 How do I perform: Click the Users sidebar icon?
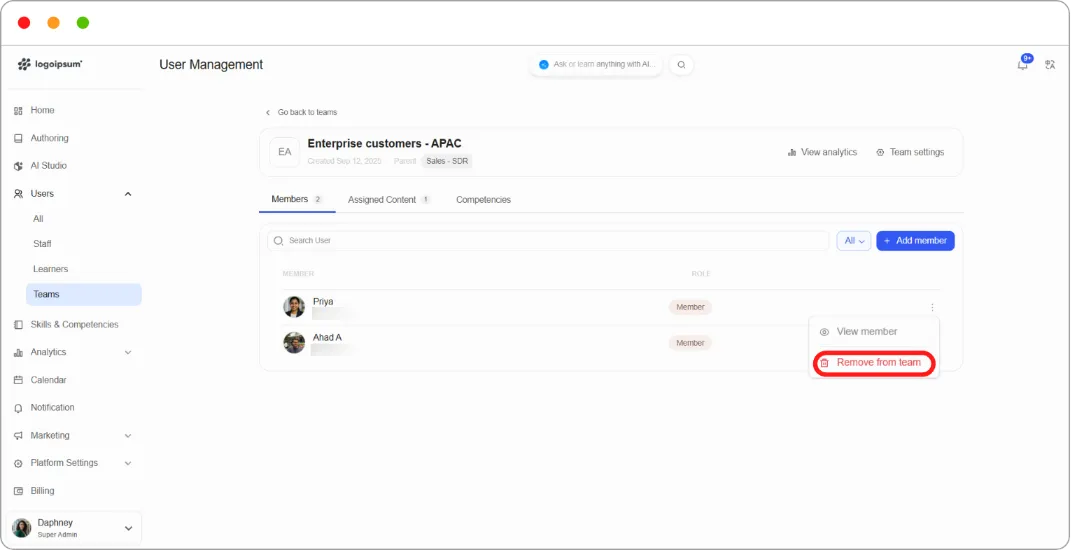[18, 194]
